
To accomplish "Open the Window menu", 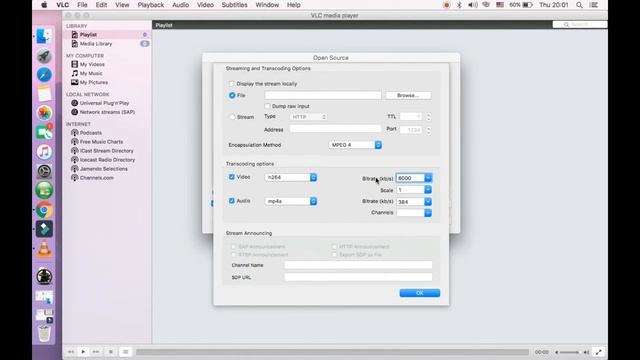I will pos(267,5).
